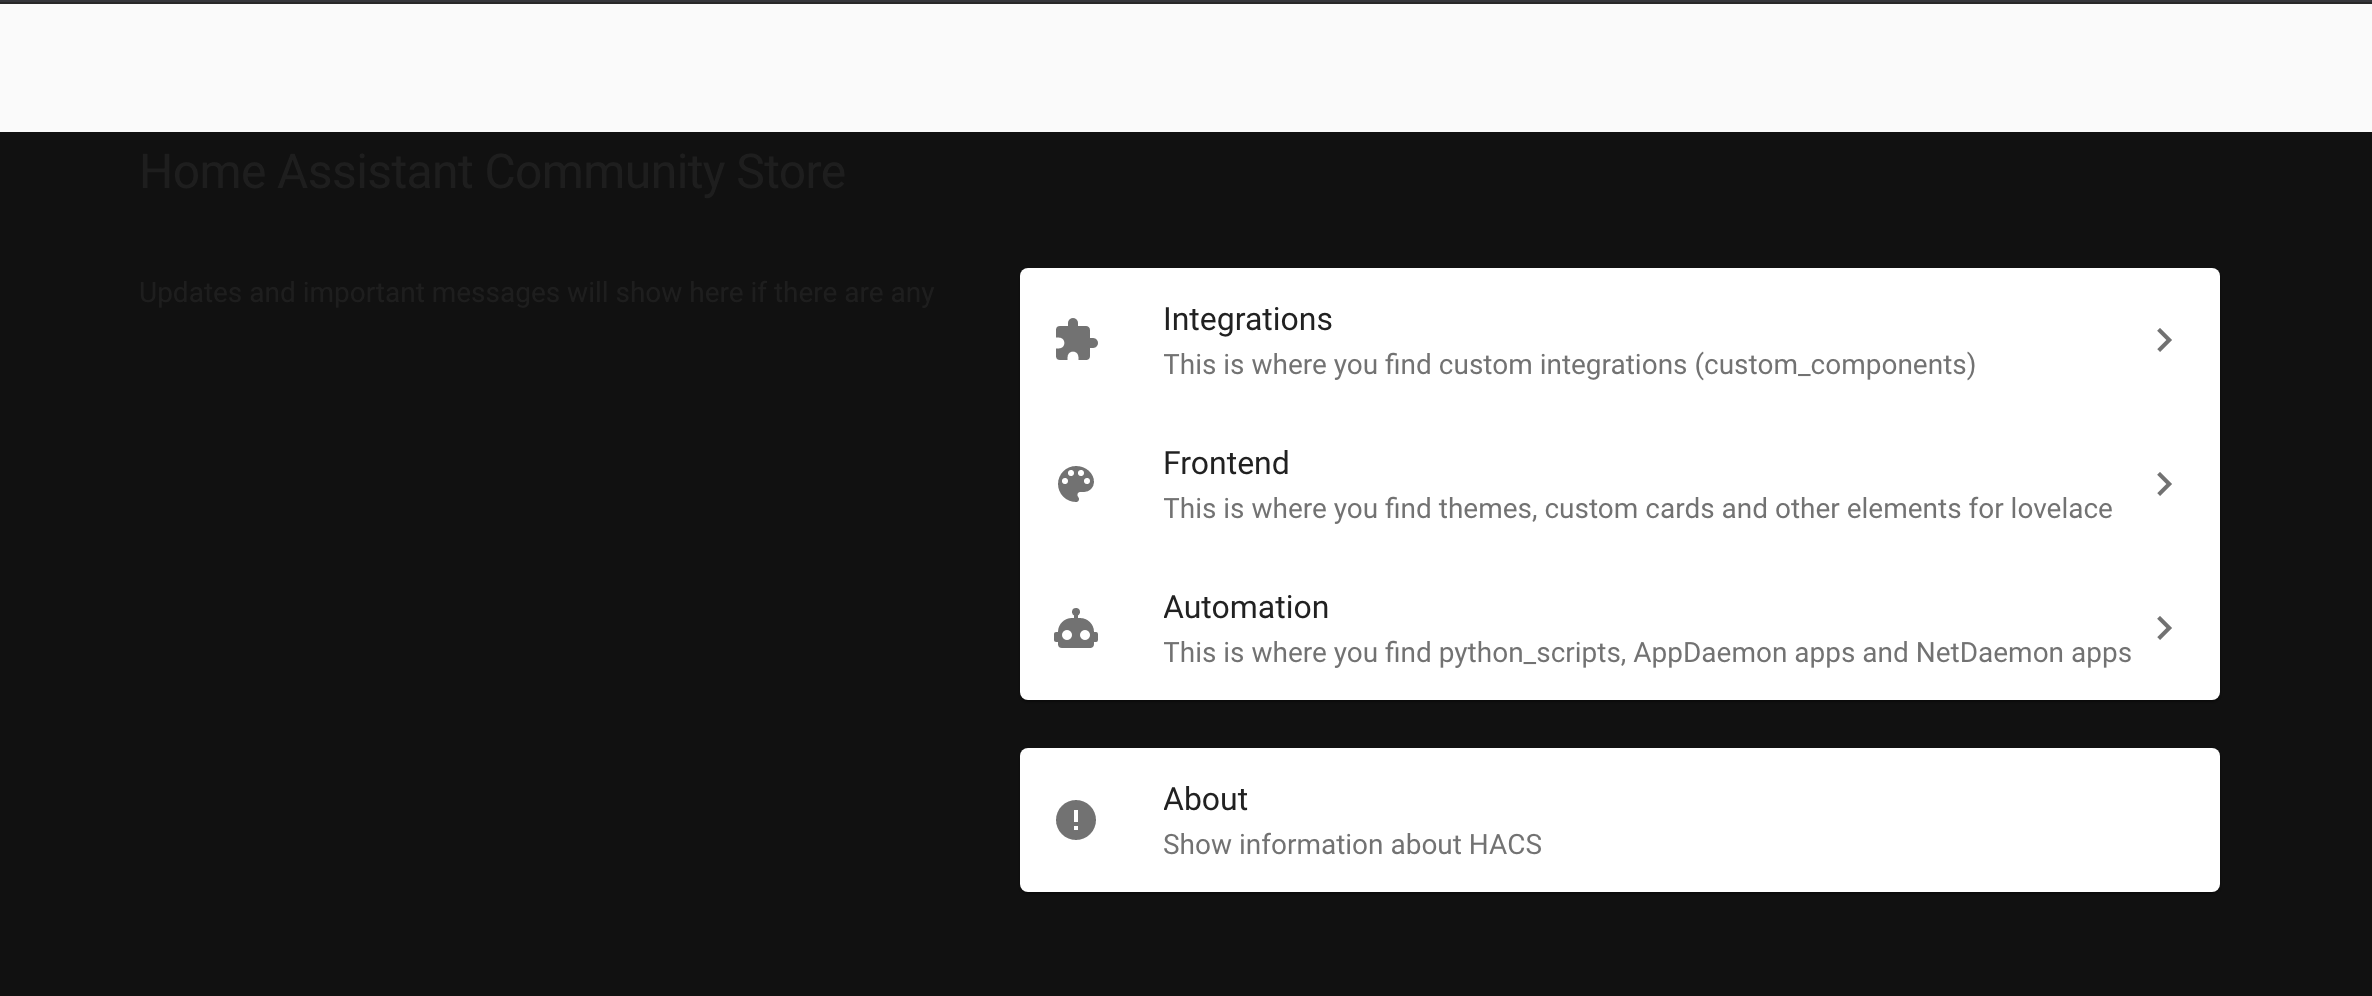The height and width of the screenshot is (996, 2372).
Task: Click the robot head icon for Automation
Action: 1076,628
